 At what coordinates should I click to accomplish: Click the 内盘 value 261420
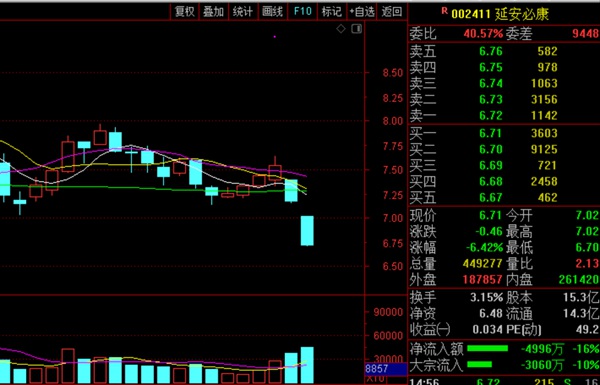579,280
